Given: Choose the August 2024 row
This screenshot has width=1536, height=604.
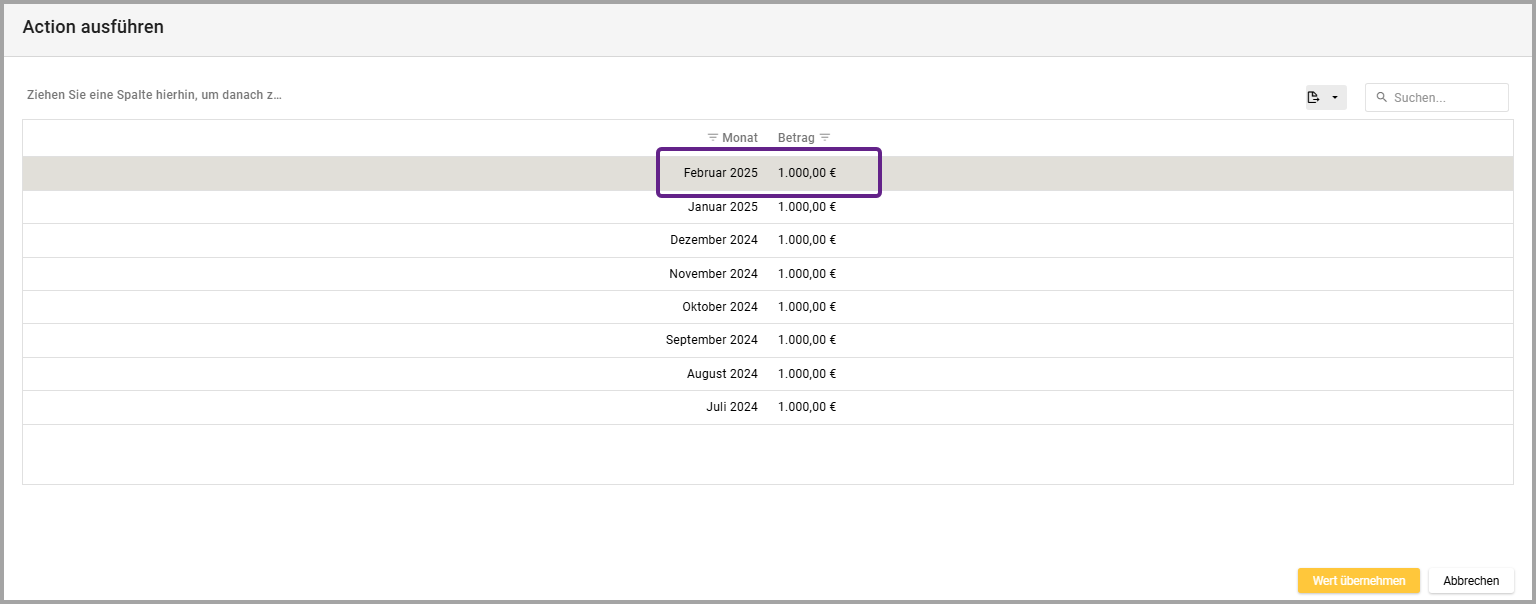Looking at the screenshot, I should tap(721, 374).
